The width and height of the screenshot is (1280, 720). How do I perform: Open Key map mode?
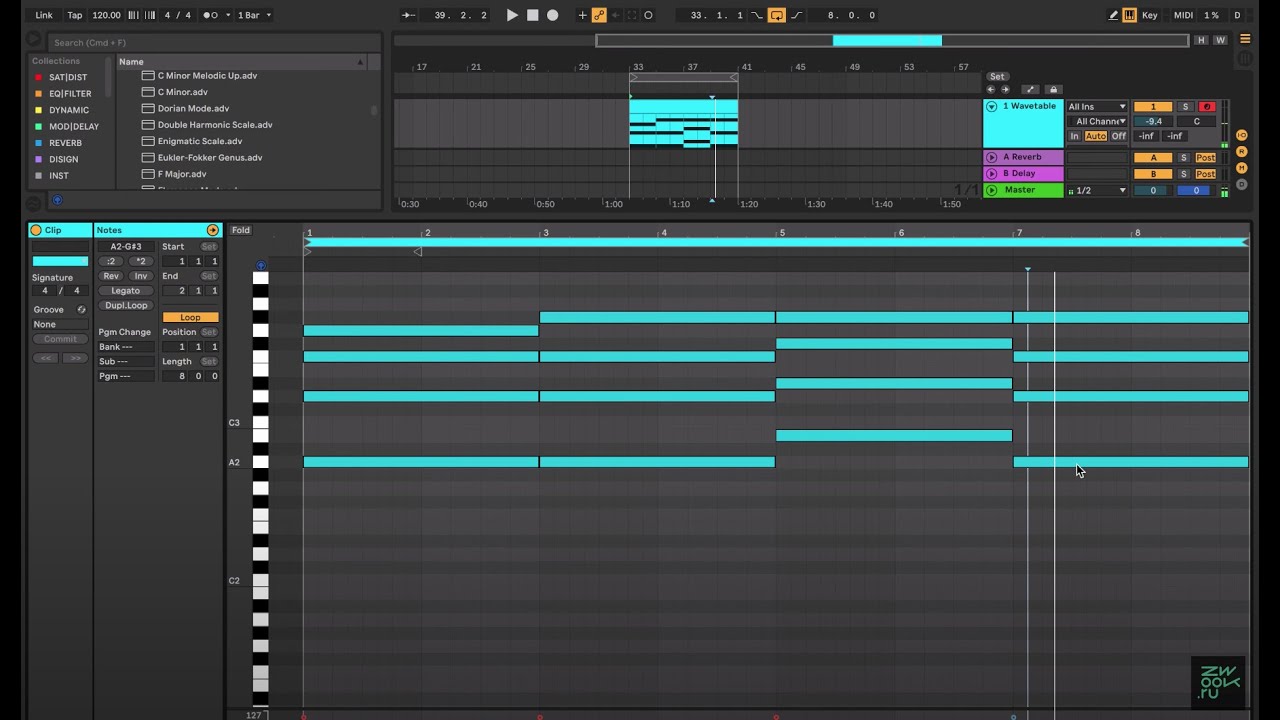coord(1150,15)
